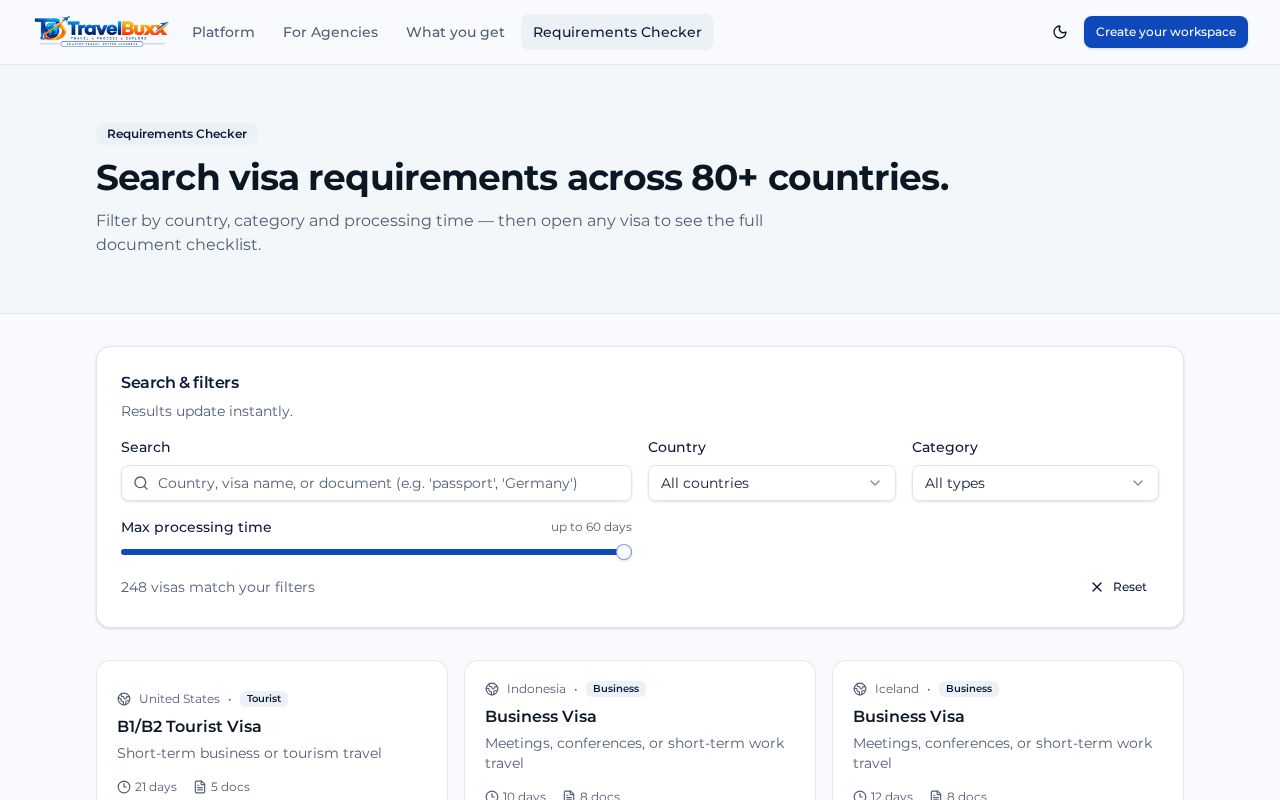Click the globe icon beside Indonesia

(492, 689)
